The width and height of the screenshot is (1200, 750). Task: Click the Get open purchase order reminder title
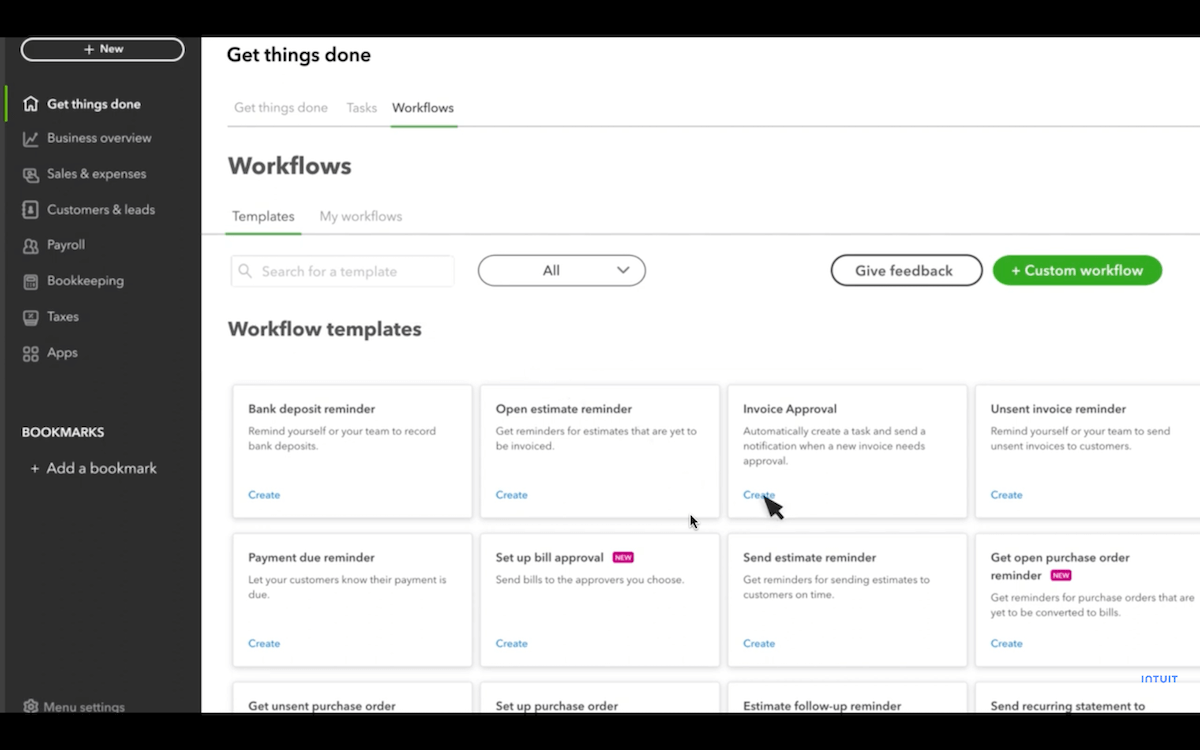click(x=1060, y=566)
